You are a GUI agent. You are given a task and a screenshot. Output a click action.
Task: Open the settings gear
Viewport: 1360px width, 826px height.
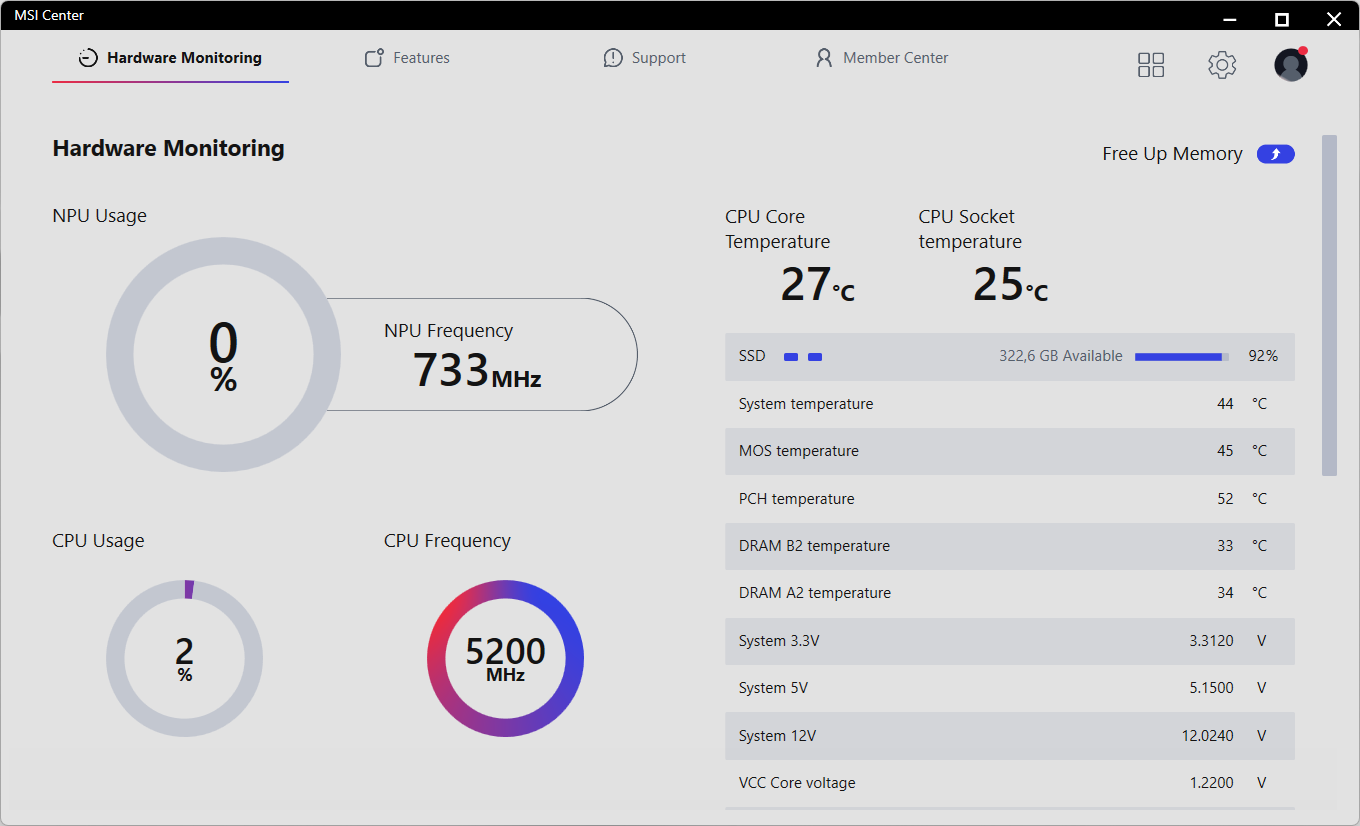click(1222, 65)
